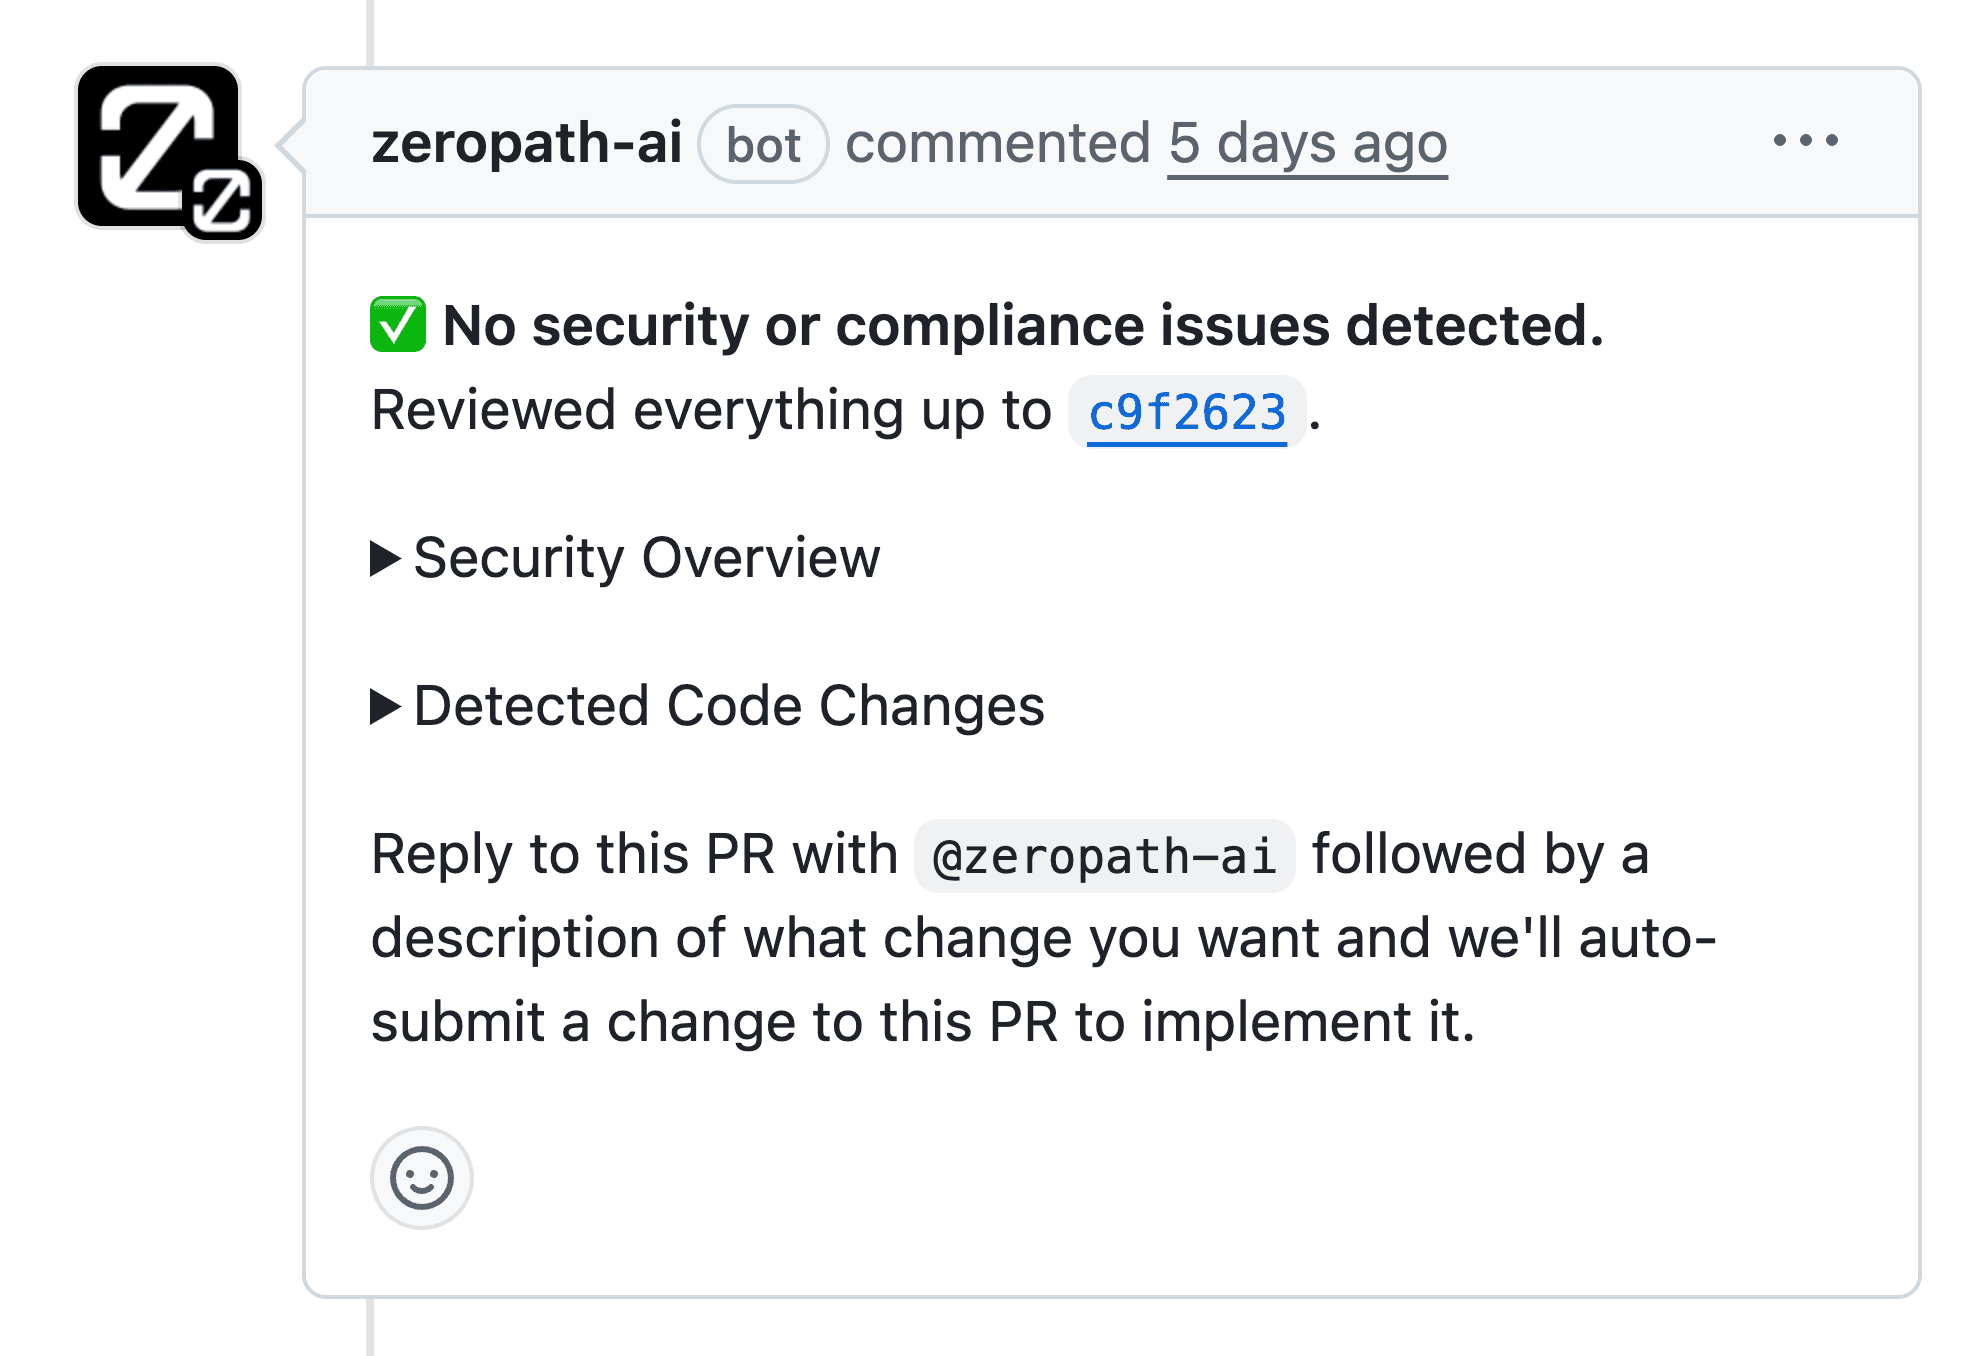Click the @zeropath-ai mention code snippet

point(1103,855)
